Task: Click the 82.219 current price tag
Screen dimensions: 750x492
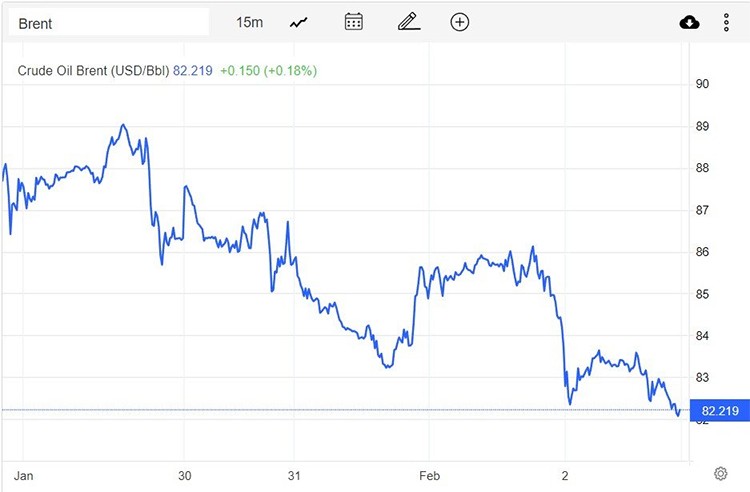Action: point(720,410)
